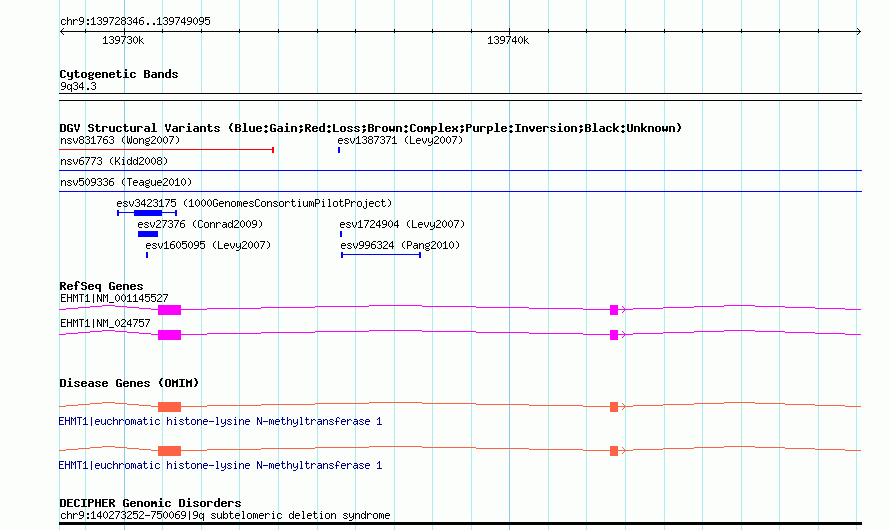The height and width of the screenshot is (530, 890).
Task: Select the small orange exon of second OMIM gene
Action: click(614, 451)
